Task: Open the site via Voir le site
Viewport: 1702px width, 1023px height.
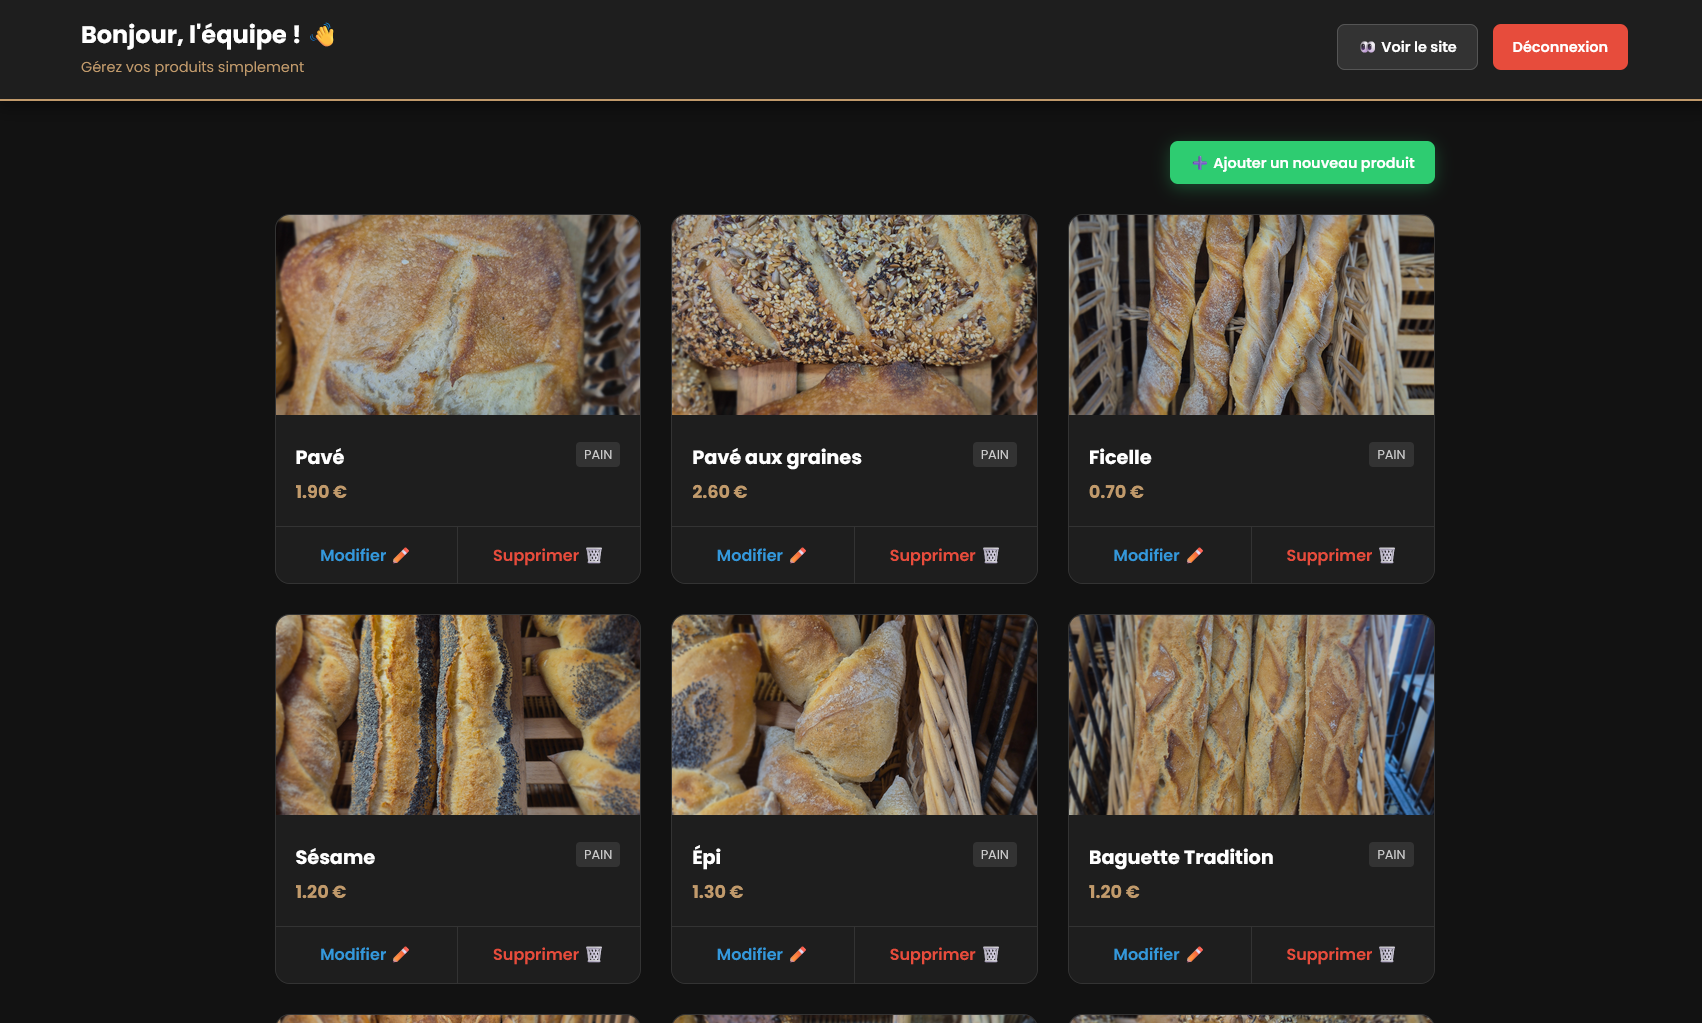Action: point(1407,47)
